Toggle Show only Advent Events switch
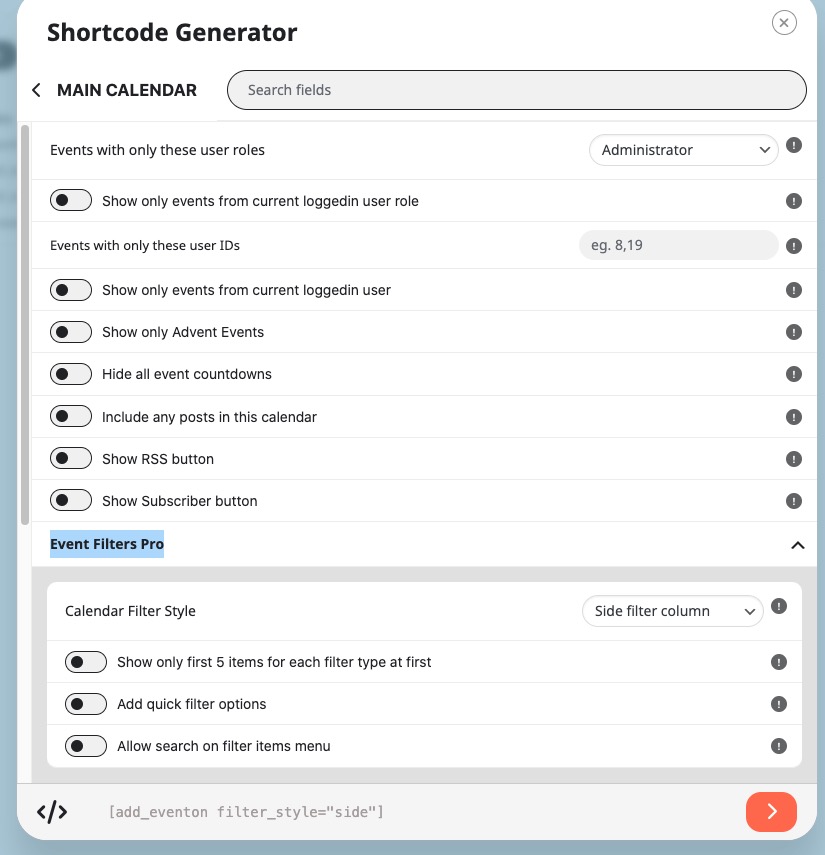Viewport: 825px width, 855px height. (x=71, y=332)
